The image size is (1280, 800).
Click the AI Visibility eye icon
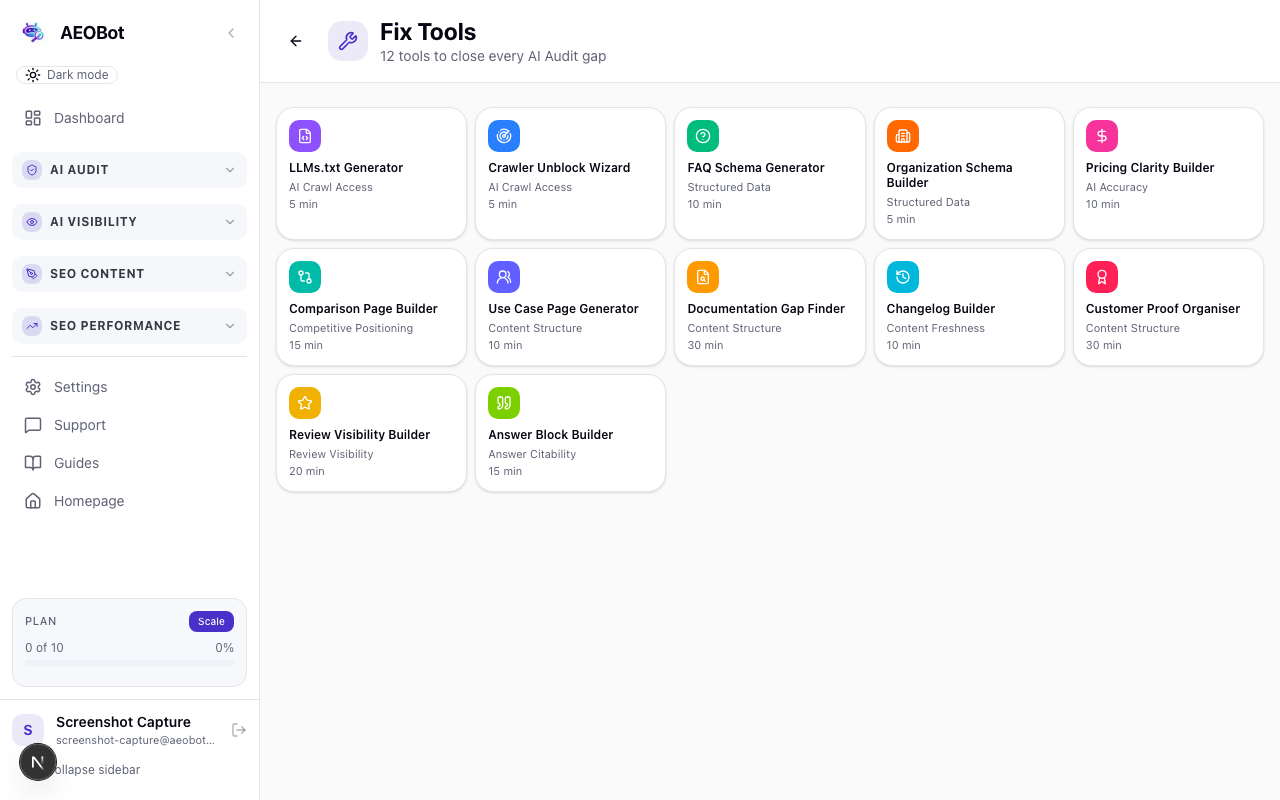(32, 222)
